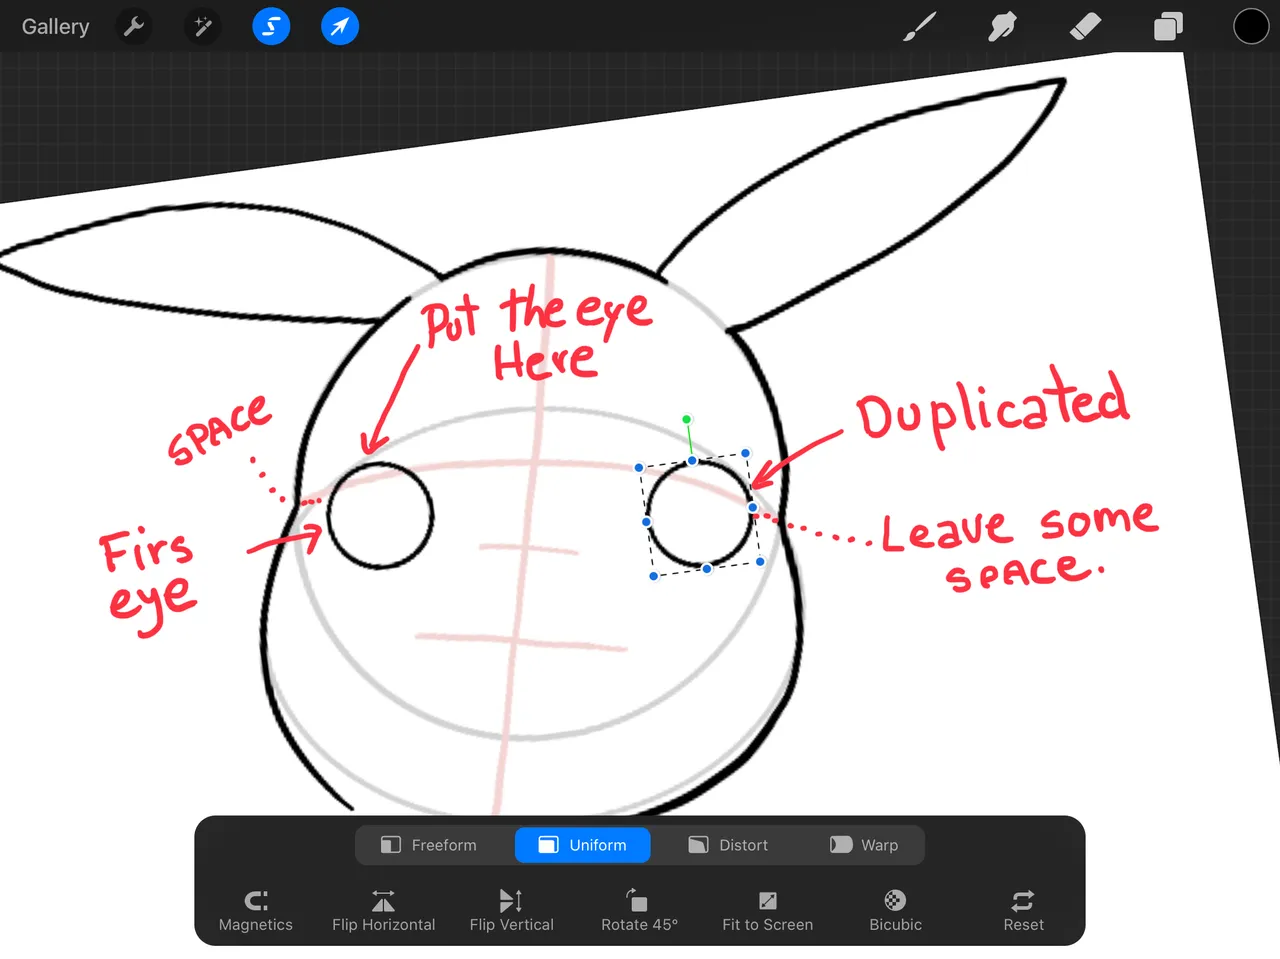Toggle Magnetics snapping

(x=256, y=911)
